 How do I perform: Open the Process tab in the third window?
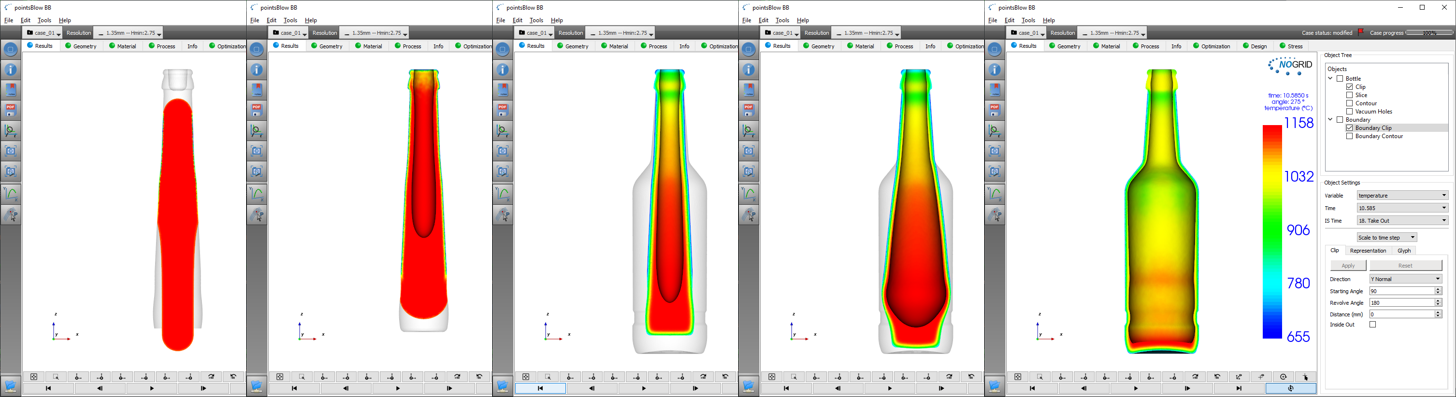tap(653, 46)
